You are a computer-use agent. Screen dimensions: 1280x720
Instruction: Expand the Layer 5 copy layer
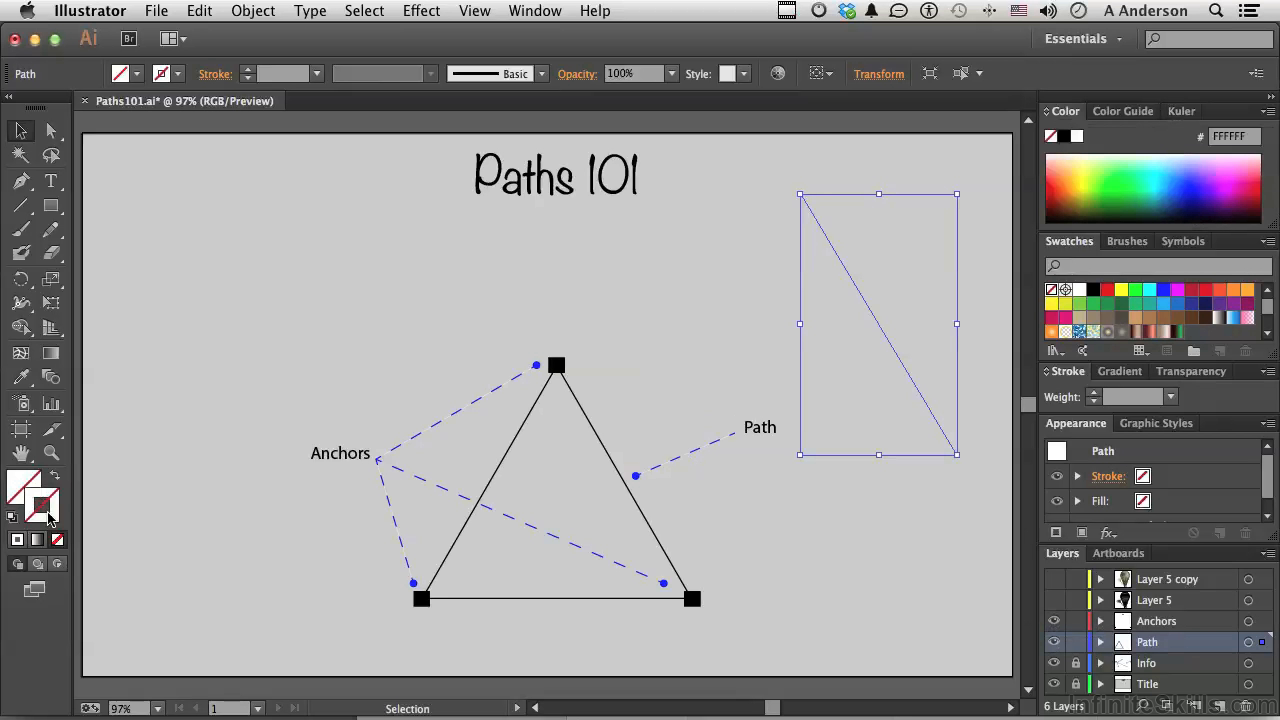tap(1101, 579)
